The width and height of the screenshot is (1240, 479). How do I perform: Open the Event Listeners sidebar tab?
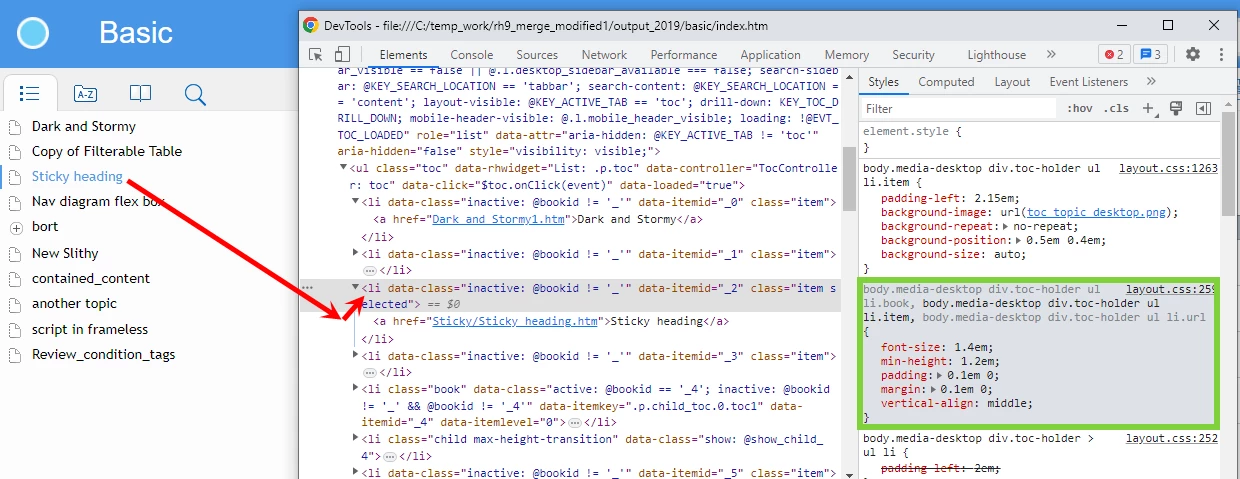(1088, 82)
